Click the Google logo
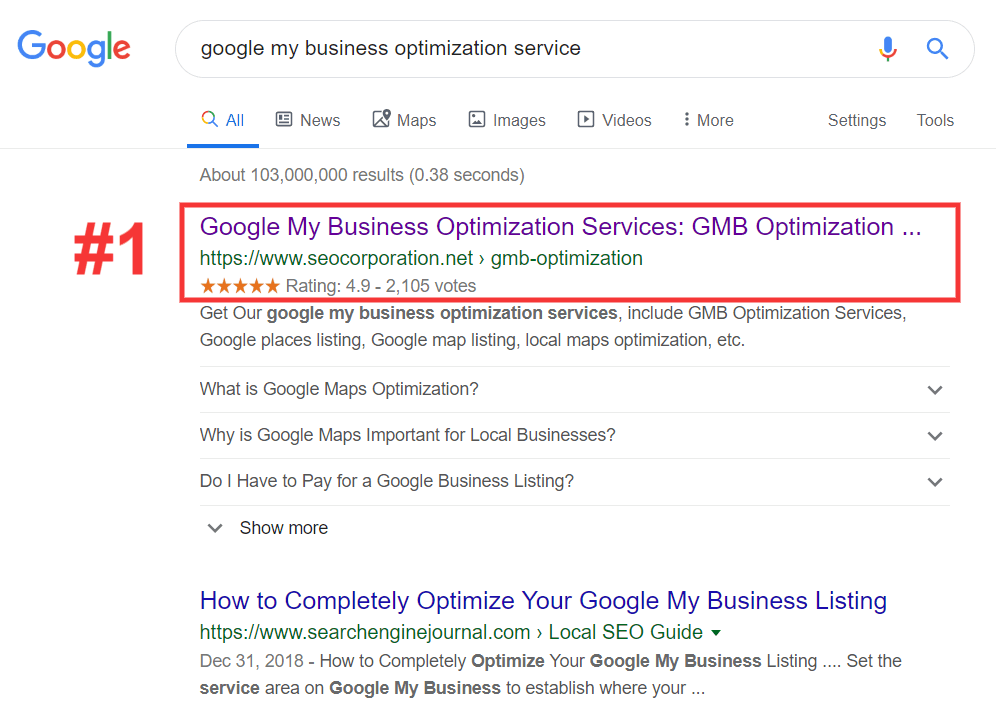Image resolution: width=996 pixels, height=724 pixels. point(74,48)
